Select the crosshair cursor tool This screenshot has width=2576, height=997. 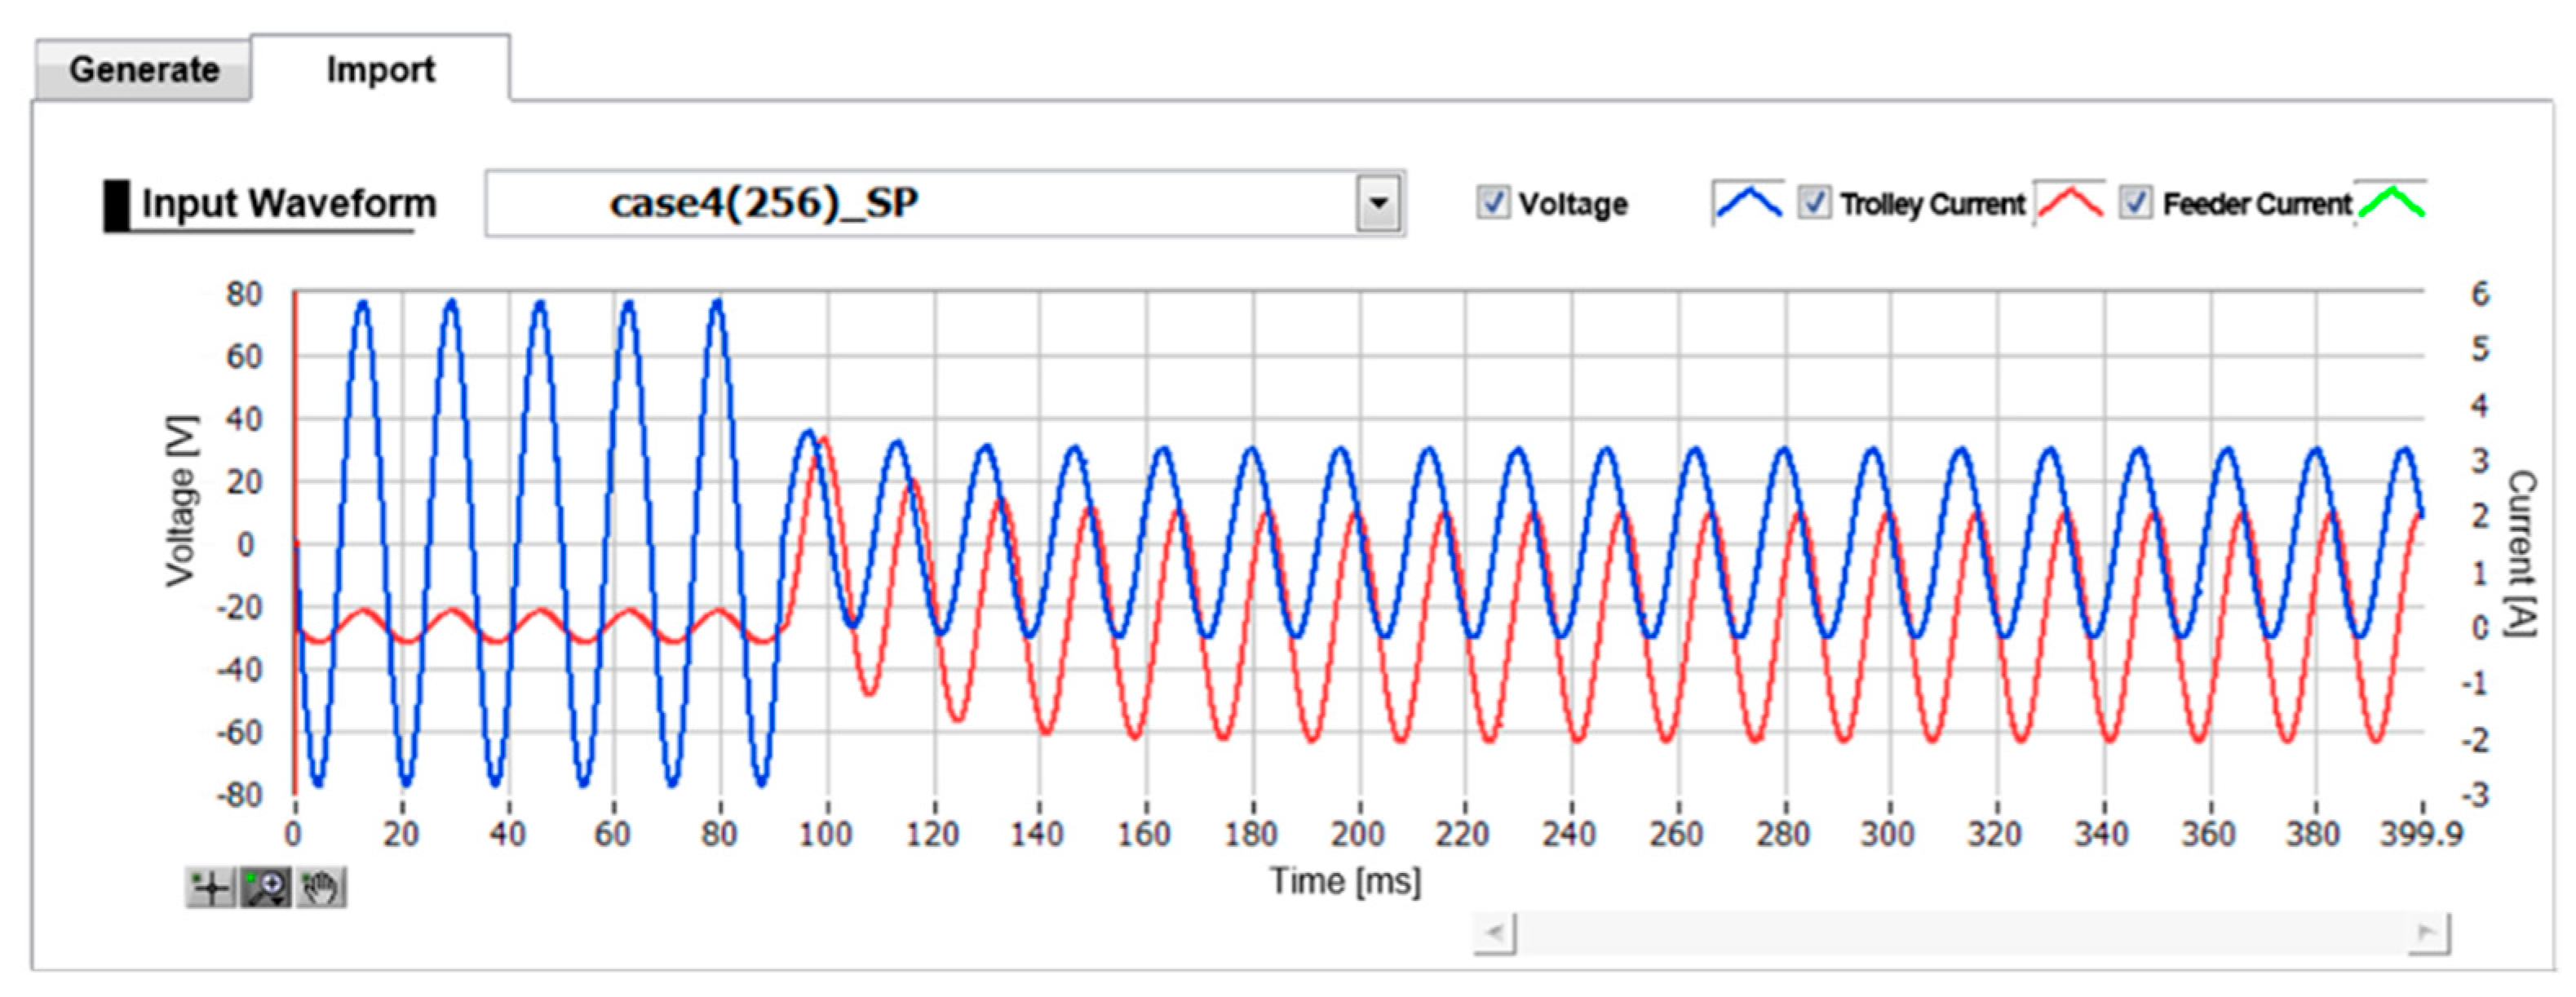click(x=211, y=887)
